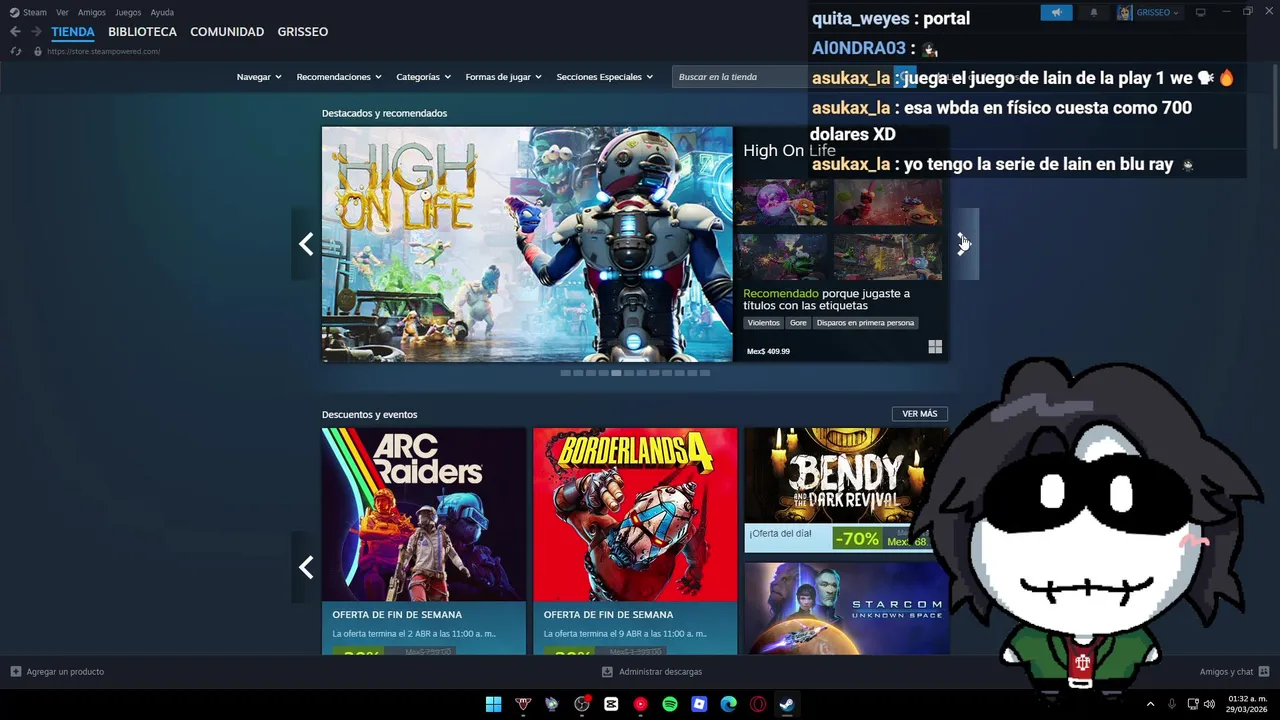Click the padlock icon beside the URL
This screenshot has height=720, width=1280.
(x=38, y=51)
